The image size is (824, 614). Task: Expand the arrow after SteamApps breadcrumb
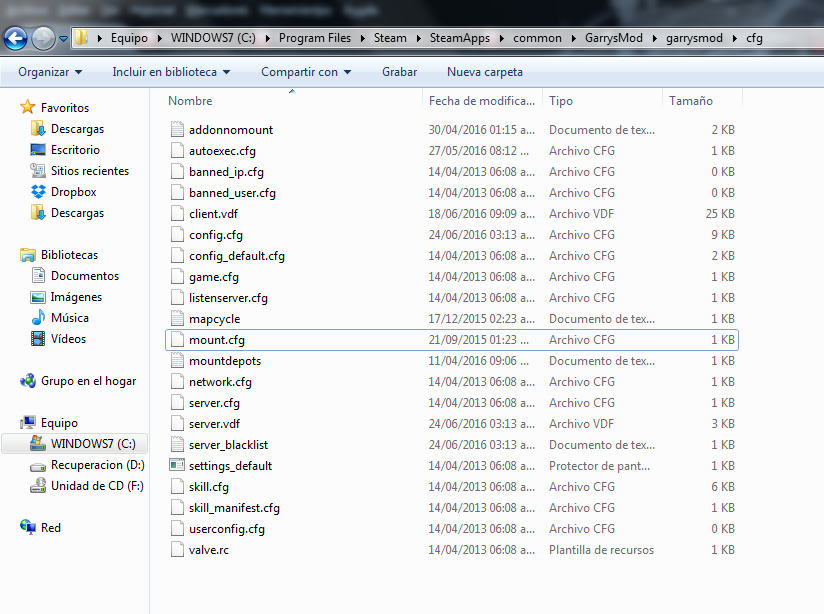point(502,38)
